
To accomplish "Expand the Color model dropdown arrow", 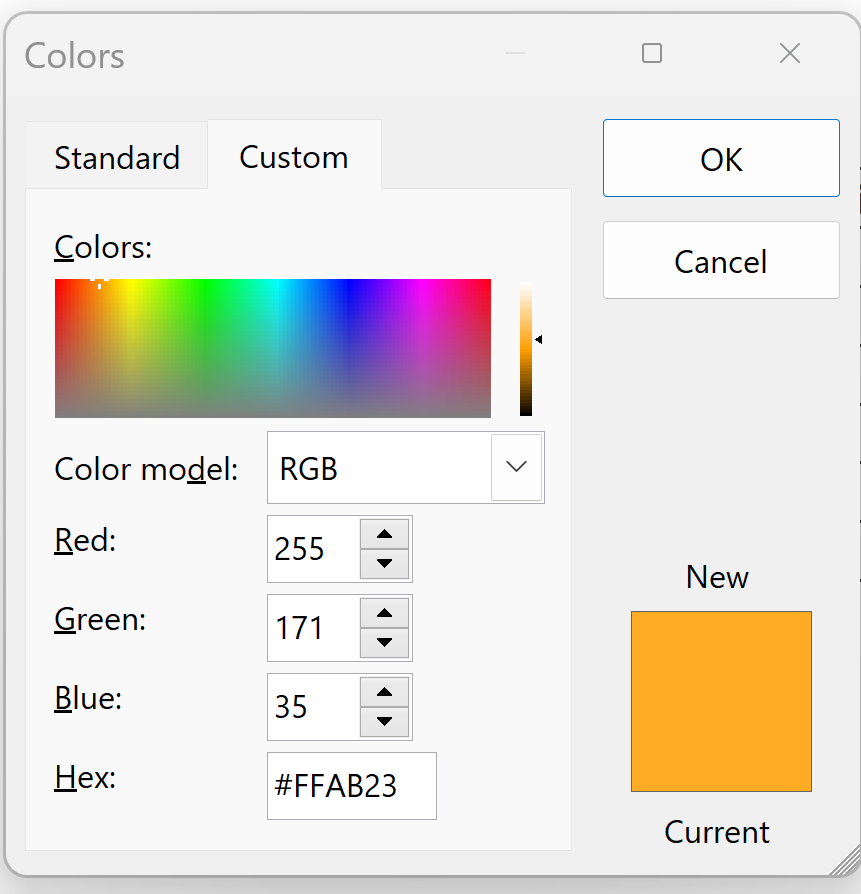I will pos(517,467).
